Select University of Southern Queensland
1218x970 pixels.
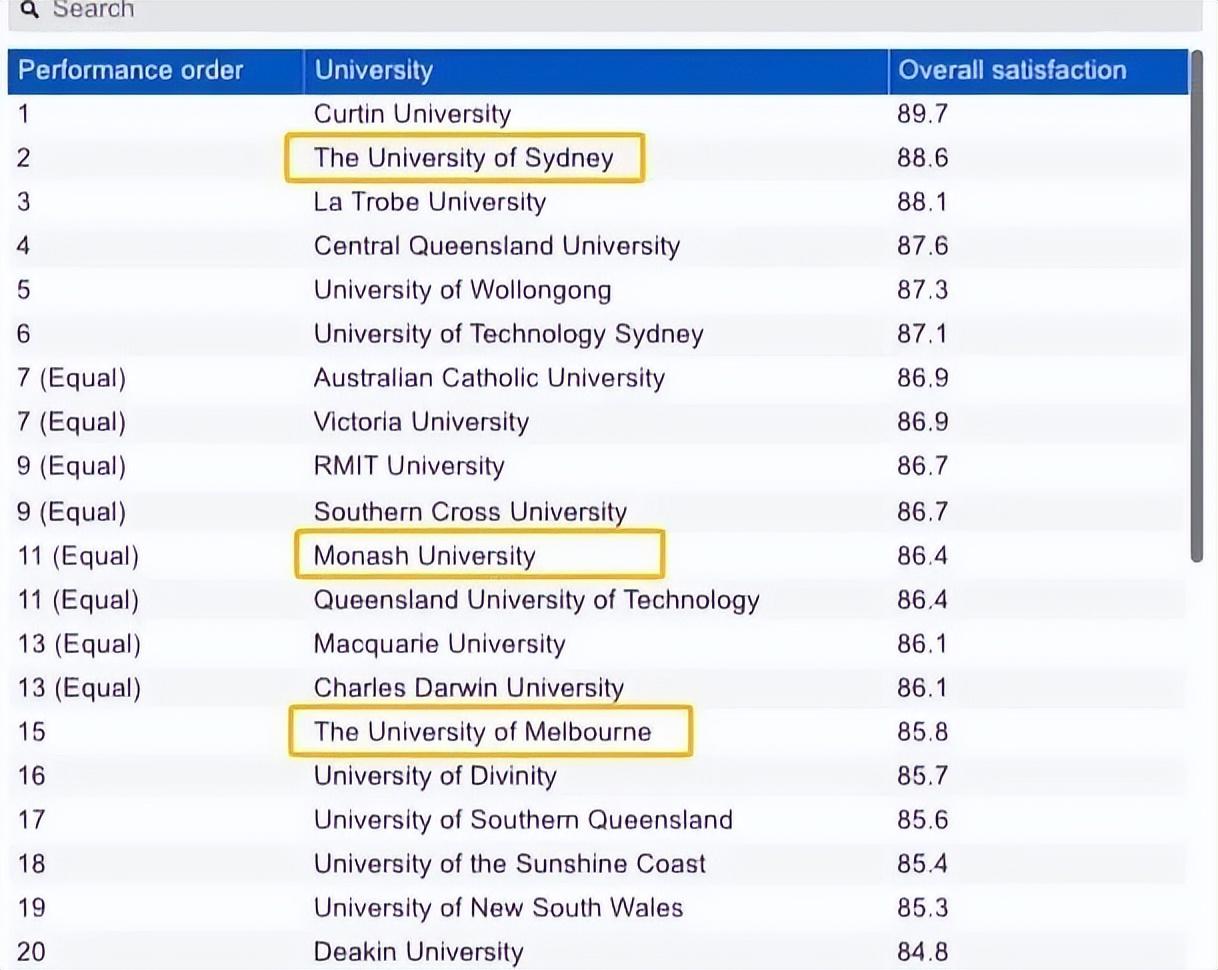523,820
